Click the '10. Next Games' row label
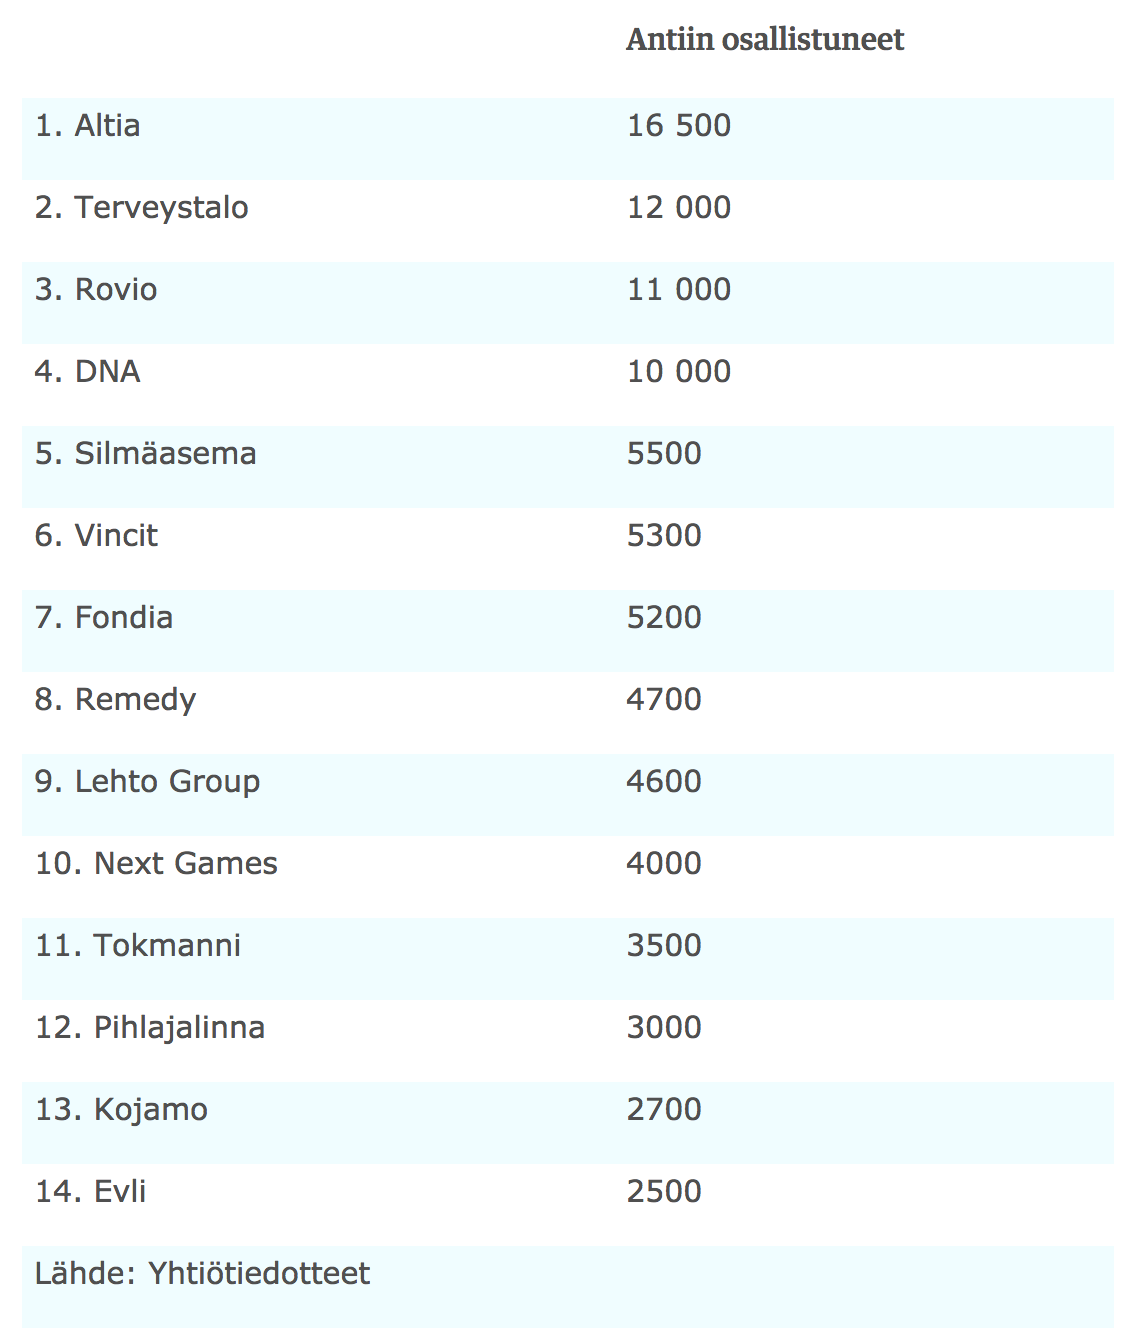This screenshot has width=1140, height=1330. pos(156,864)
